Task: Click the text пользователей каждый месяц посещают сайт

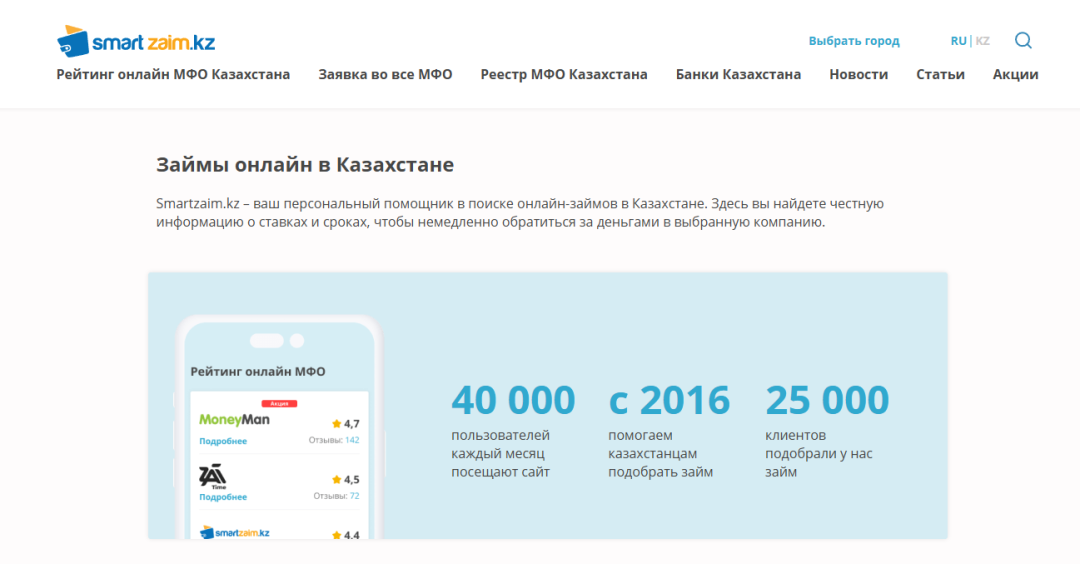Action: coord(501,454)
